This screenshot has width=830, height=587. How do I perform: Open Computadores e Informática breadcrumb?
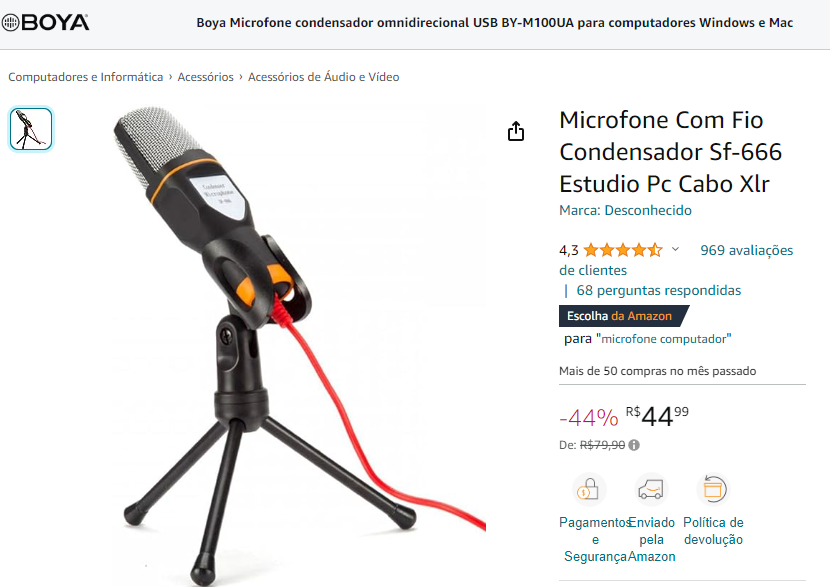point(86,77)
